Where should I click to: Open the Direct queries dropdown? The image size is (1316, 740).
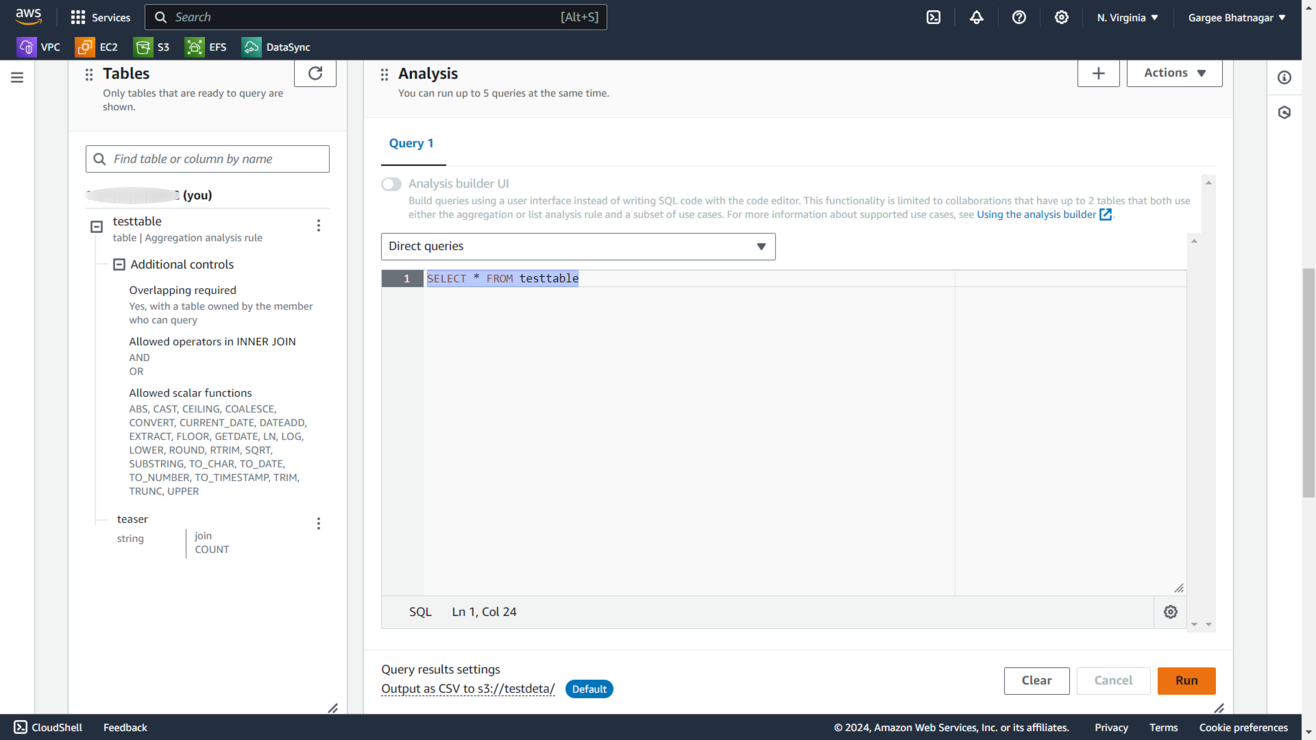(578, 247)
